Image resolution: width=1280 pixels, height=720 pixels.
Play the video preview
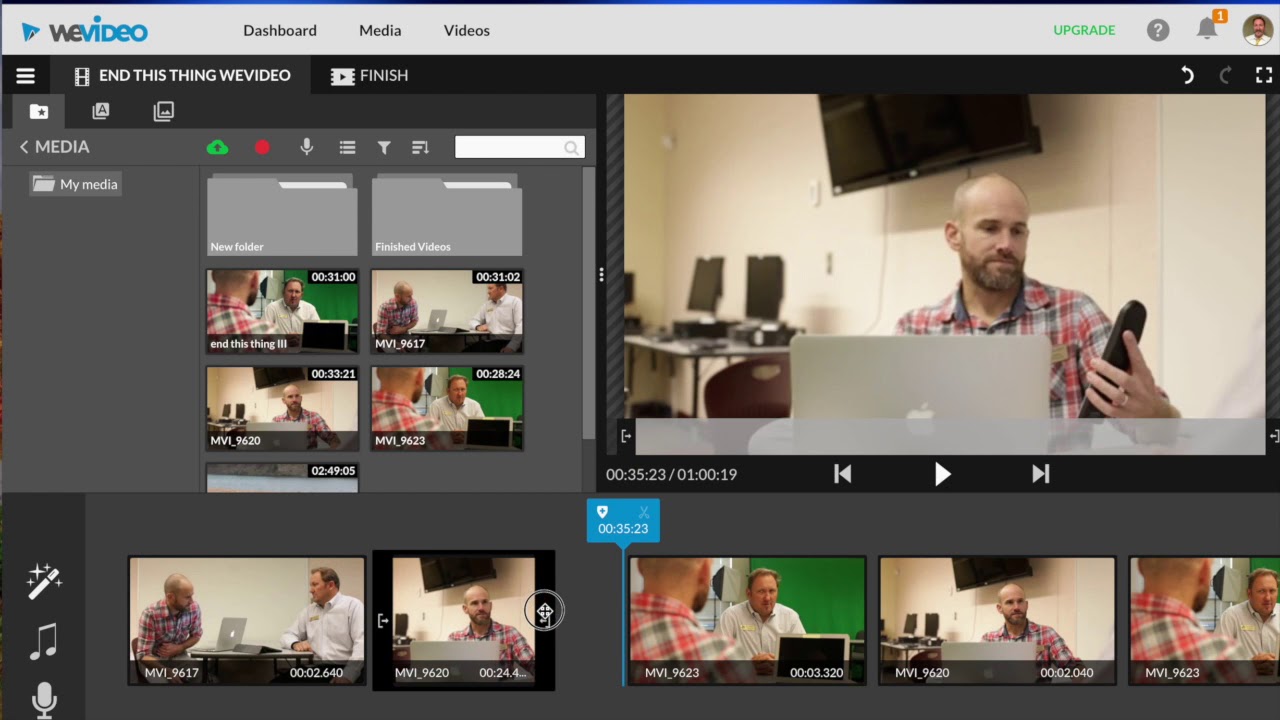(942, 474)
